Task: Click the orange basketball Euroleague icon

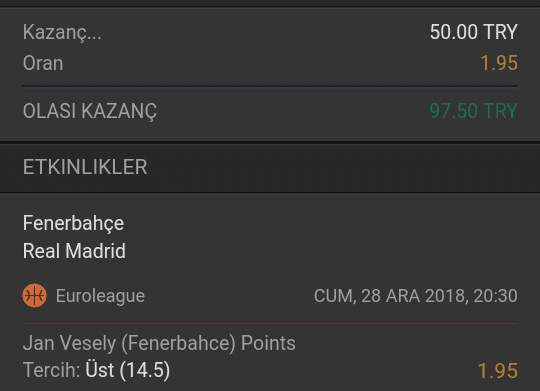Action: [34, 296]
